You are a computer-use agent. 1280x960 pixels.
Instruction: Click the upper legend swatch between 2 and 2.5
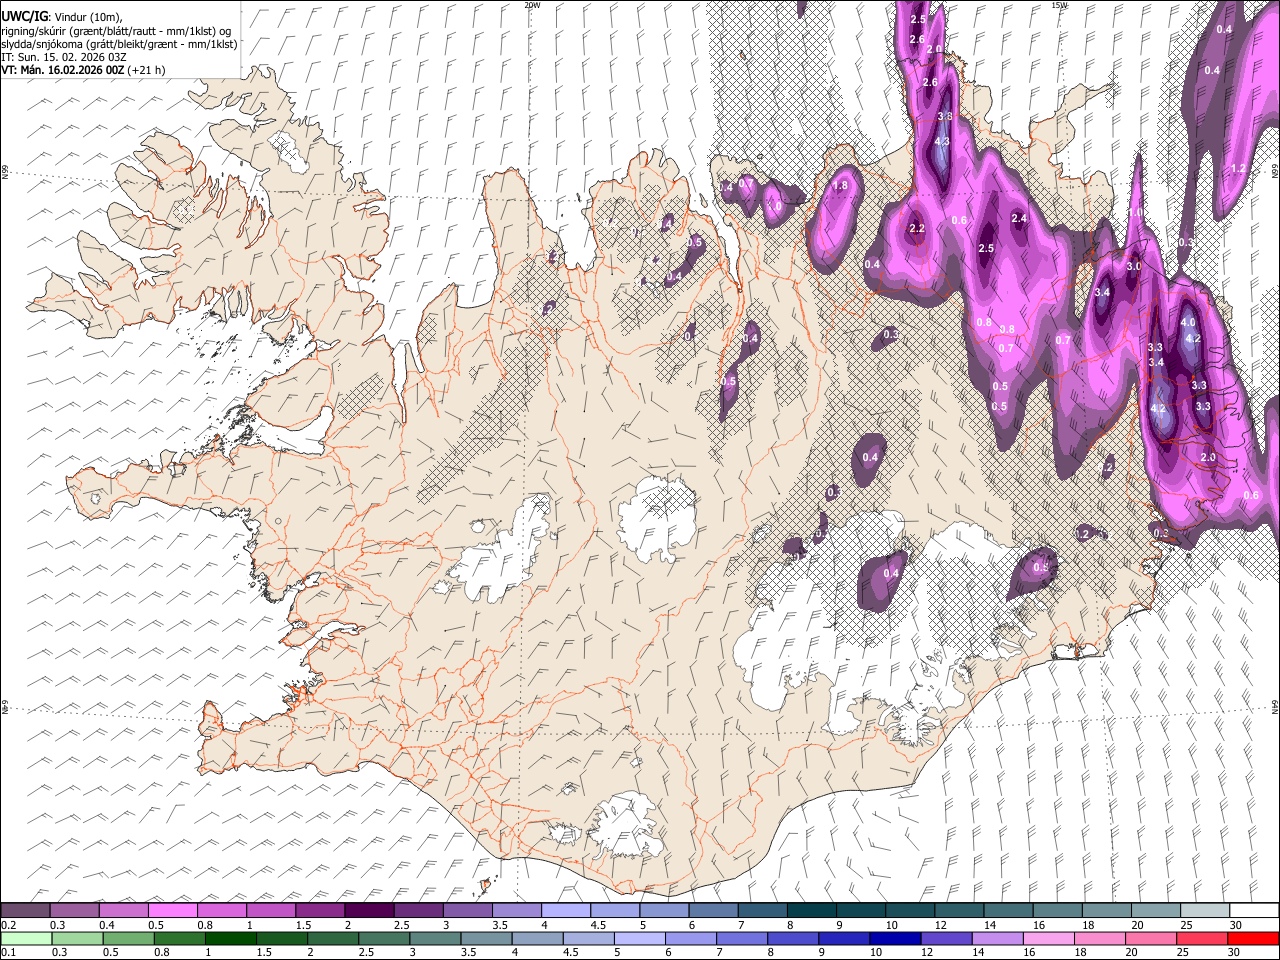[x=370, y=910]
